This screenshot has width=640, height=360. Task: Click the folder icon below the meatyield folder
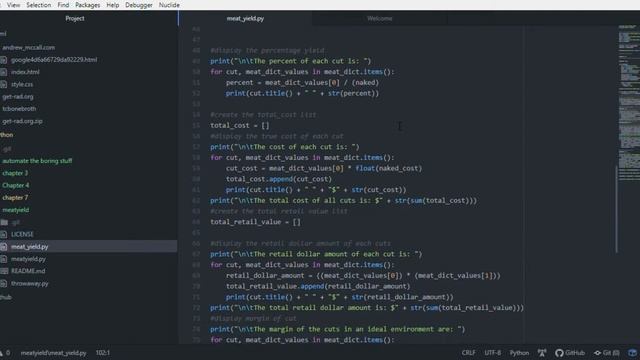coord(4,222)
